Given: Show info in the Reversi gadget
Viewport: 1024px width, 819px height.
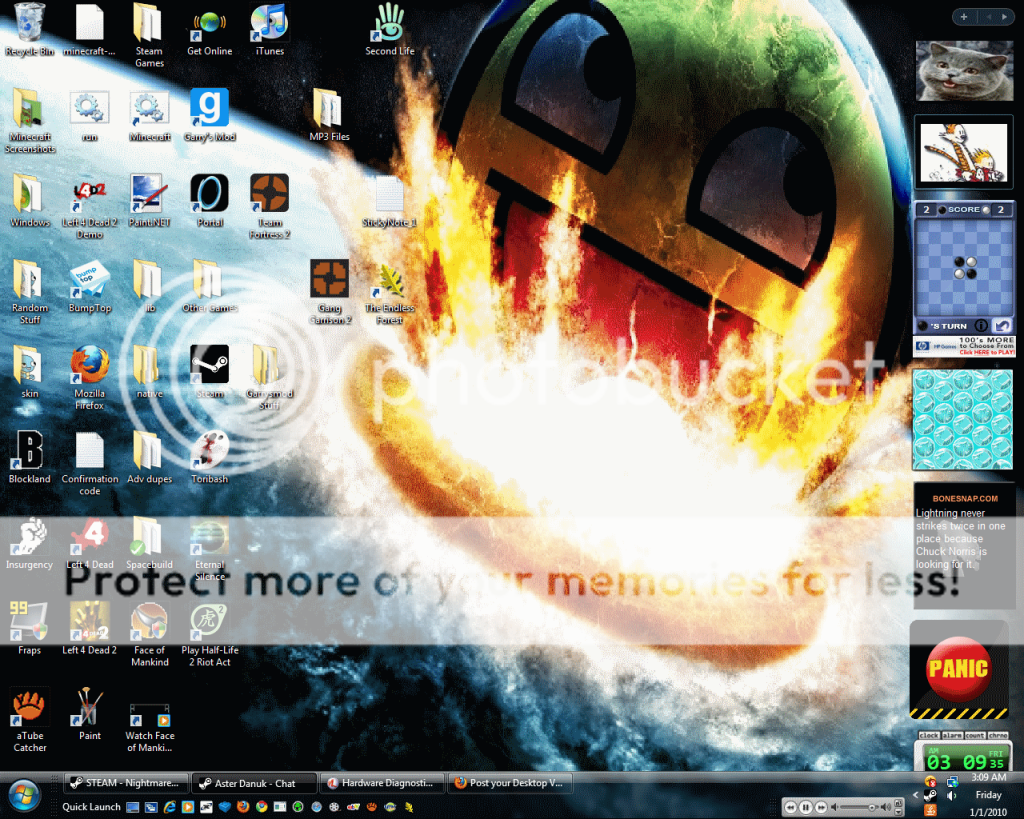Looking at the screenshot, I should 981,325.
